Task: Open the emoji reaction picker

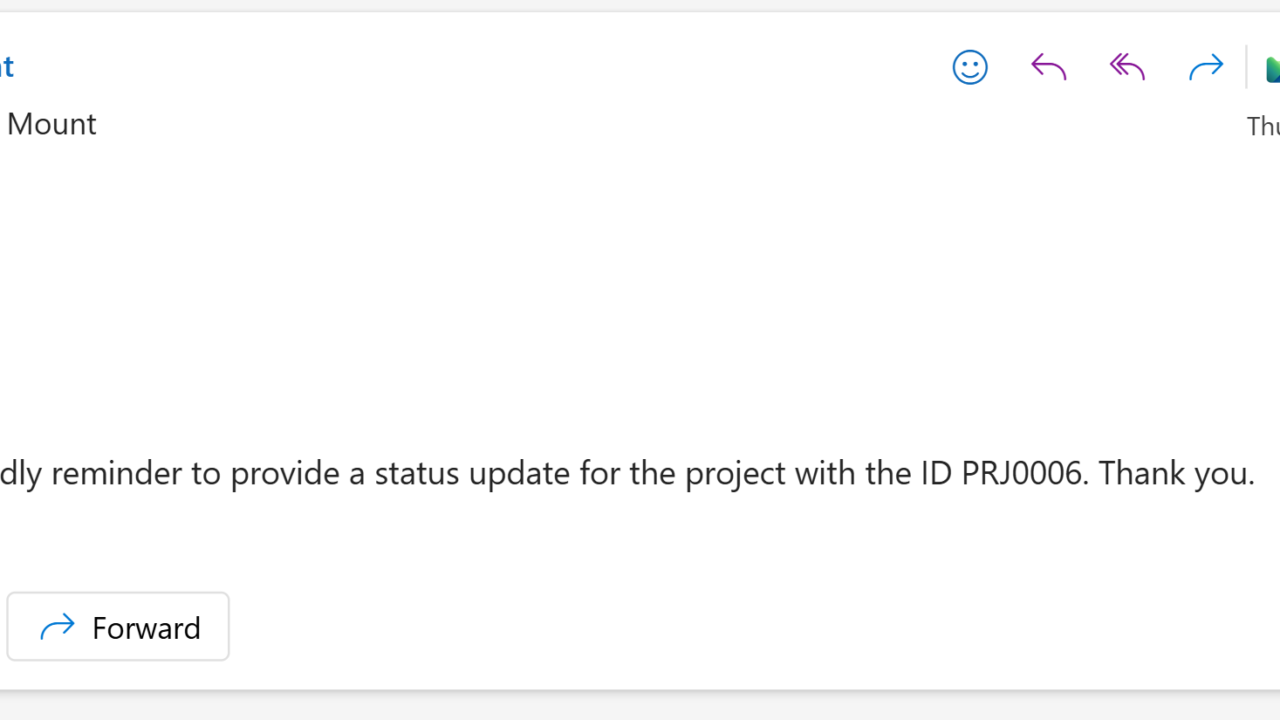Action: (969, 67)
